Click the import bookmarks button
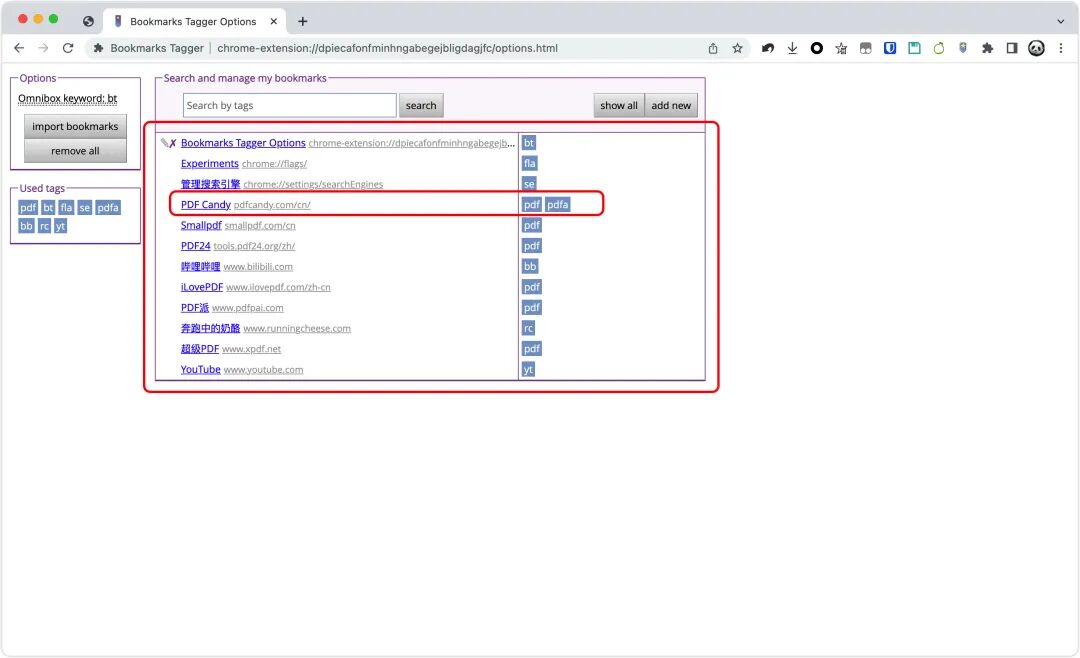 click(75, 127)
